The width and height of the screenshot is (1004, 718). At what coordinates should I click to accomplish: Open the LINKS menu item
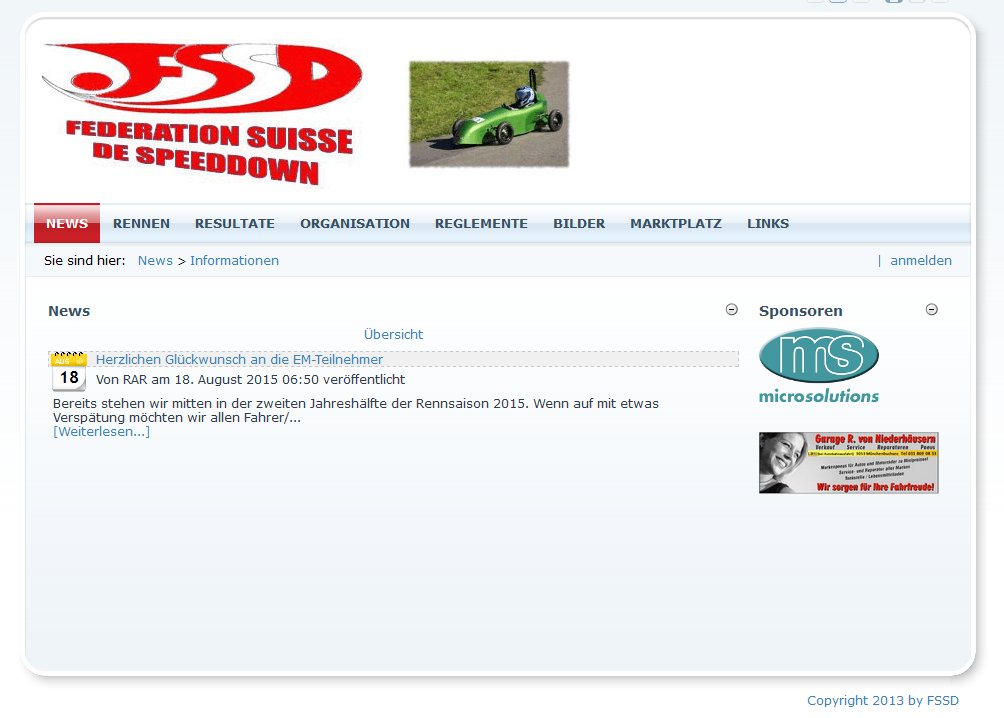coord(768,224)
